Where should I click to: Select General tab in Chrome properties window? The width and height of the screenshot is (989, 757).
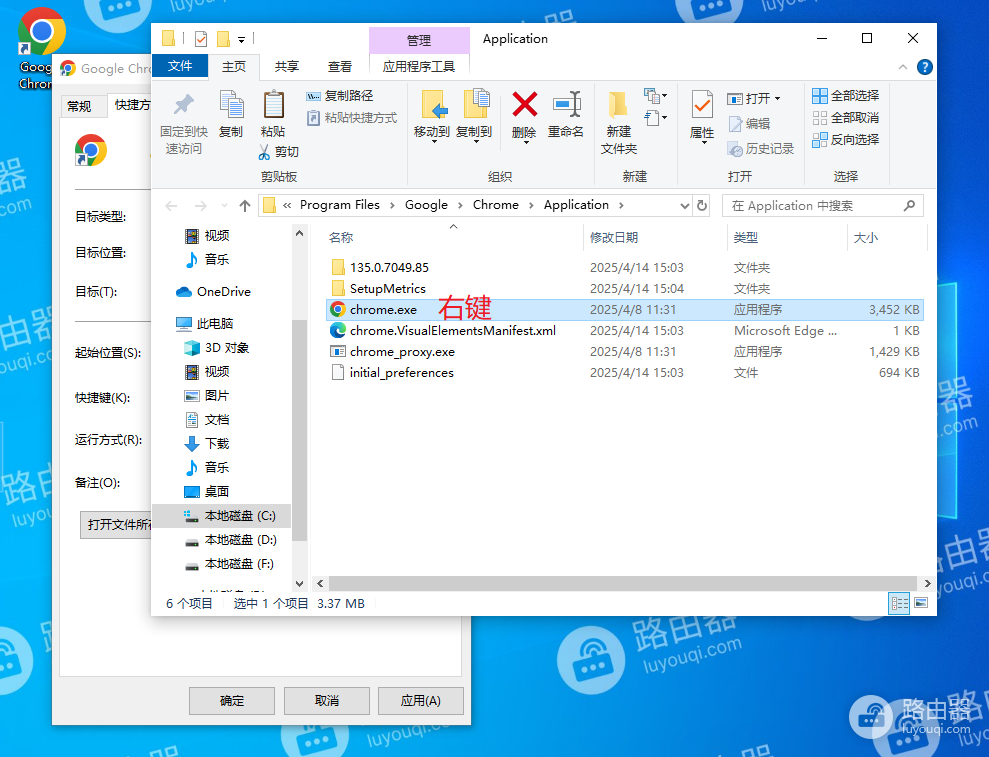[x=79, y=106]
